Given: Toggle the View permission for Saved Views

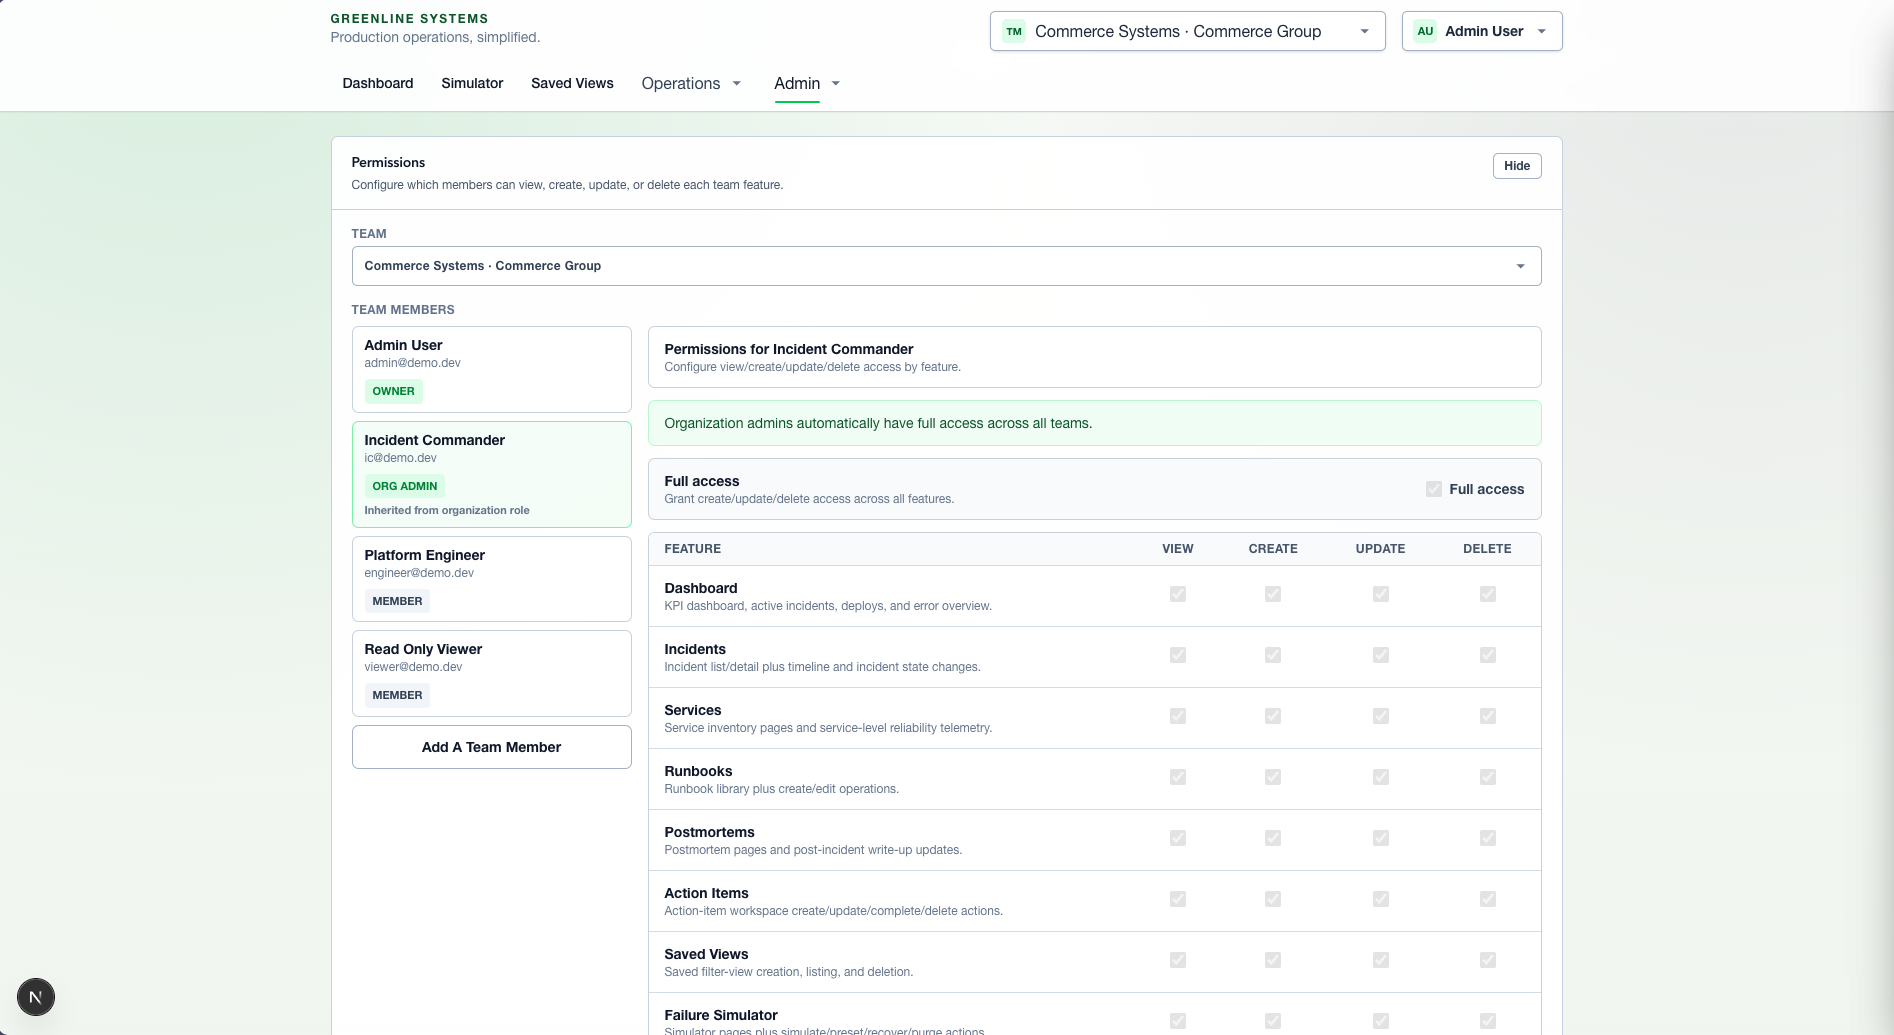Looking at the screenshot, I should (1177, 960).
